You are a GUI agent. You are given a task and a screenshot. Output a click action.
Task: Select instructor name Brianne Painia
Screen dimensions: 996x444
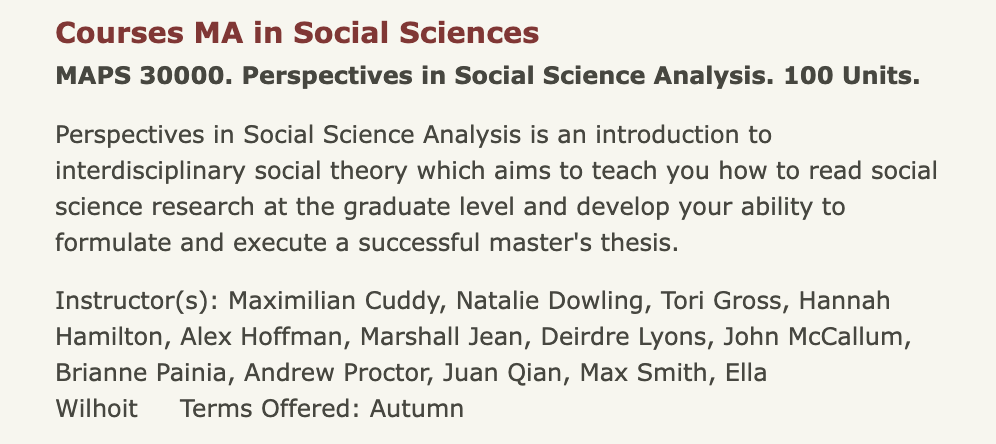point(144,373)
